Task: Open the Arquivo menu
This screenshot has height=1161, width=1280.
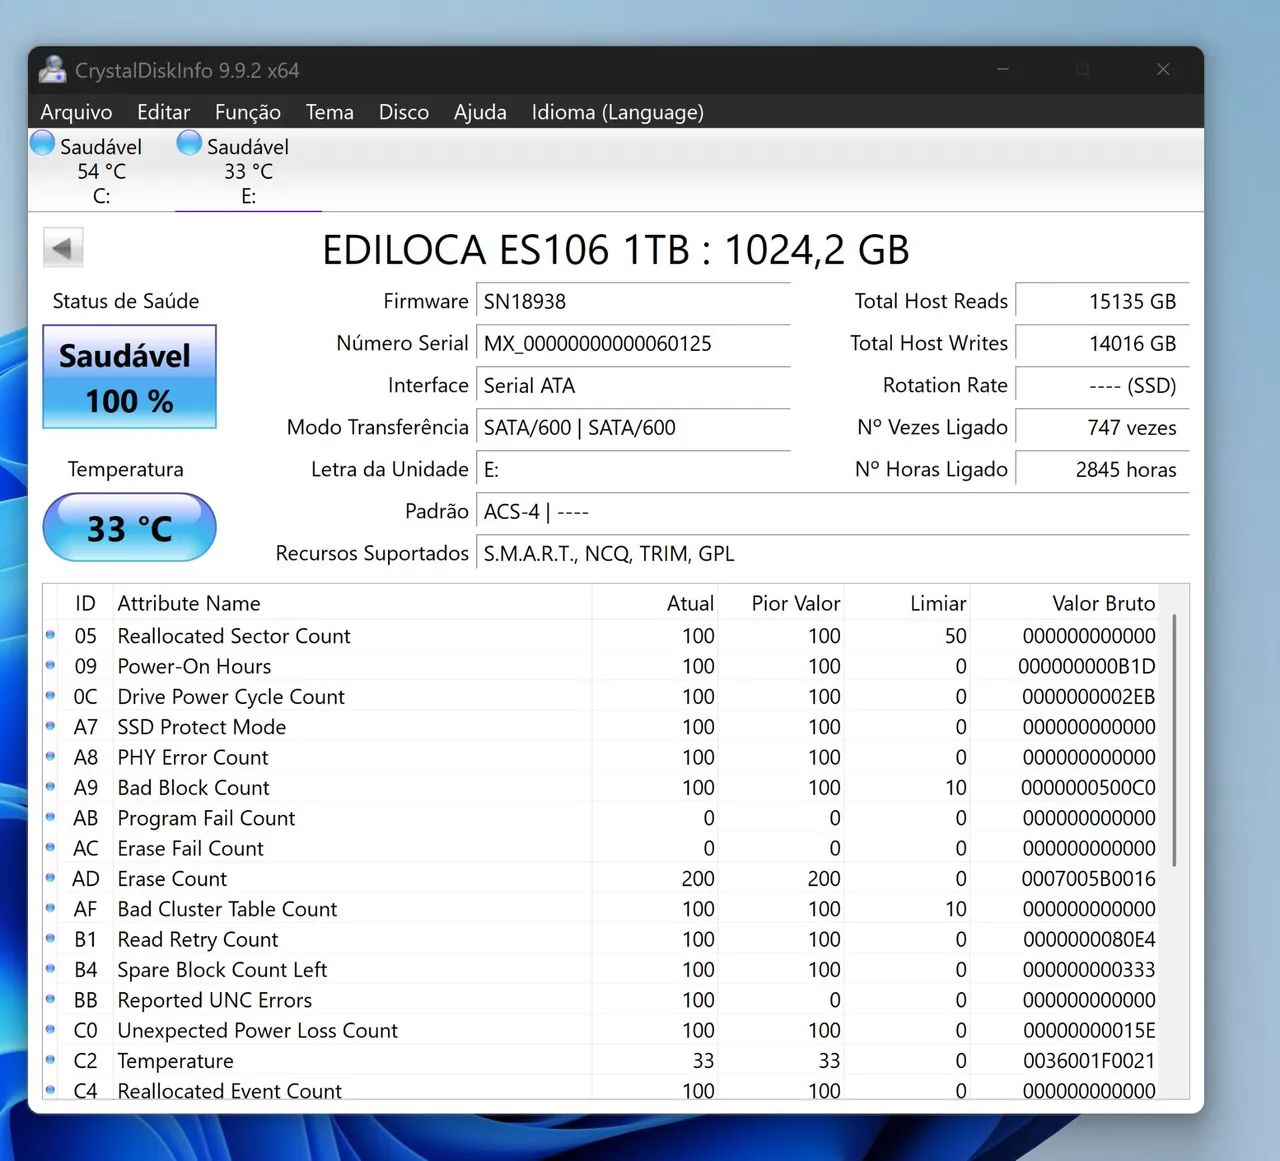Action: (x=76, y=112)
